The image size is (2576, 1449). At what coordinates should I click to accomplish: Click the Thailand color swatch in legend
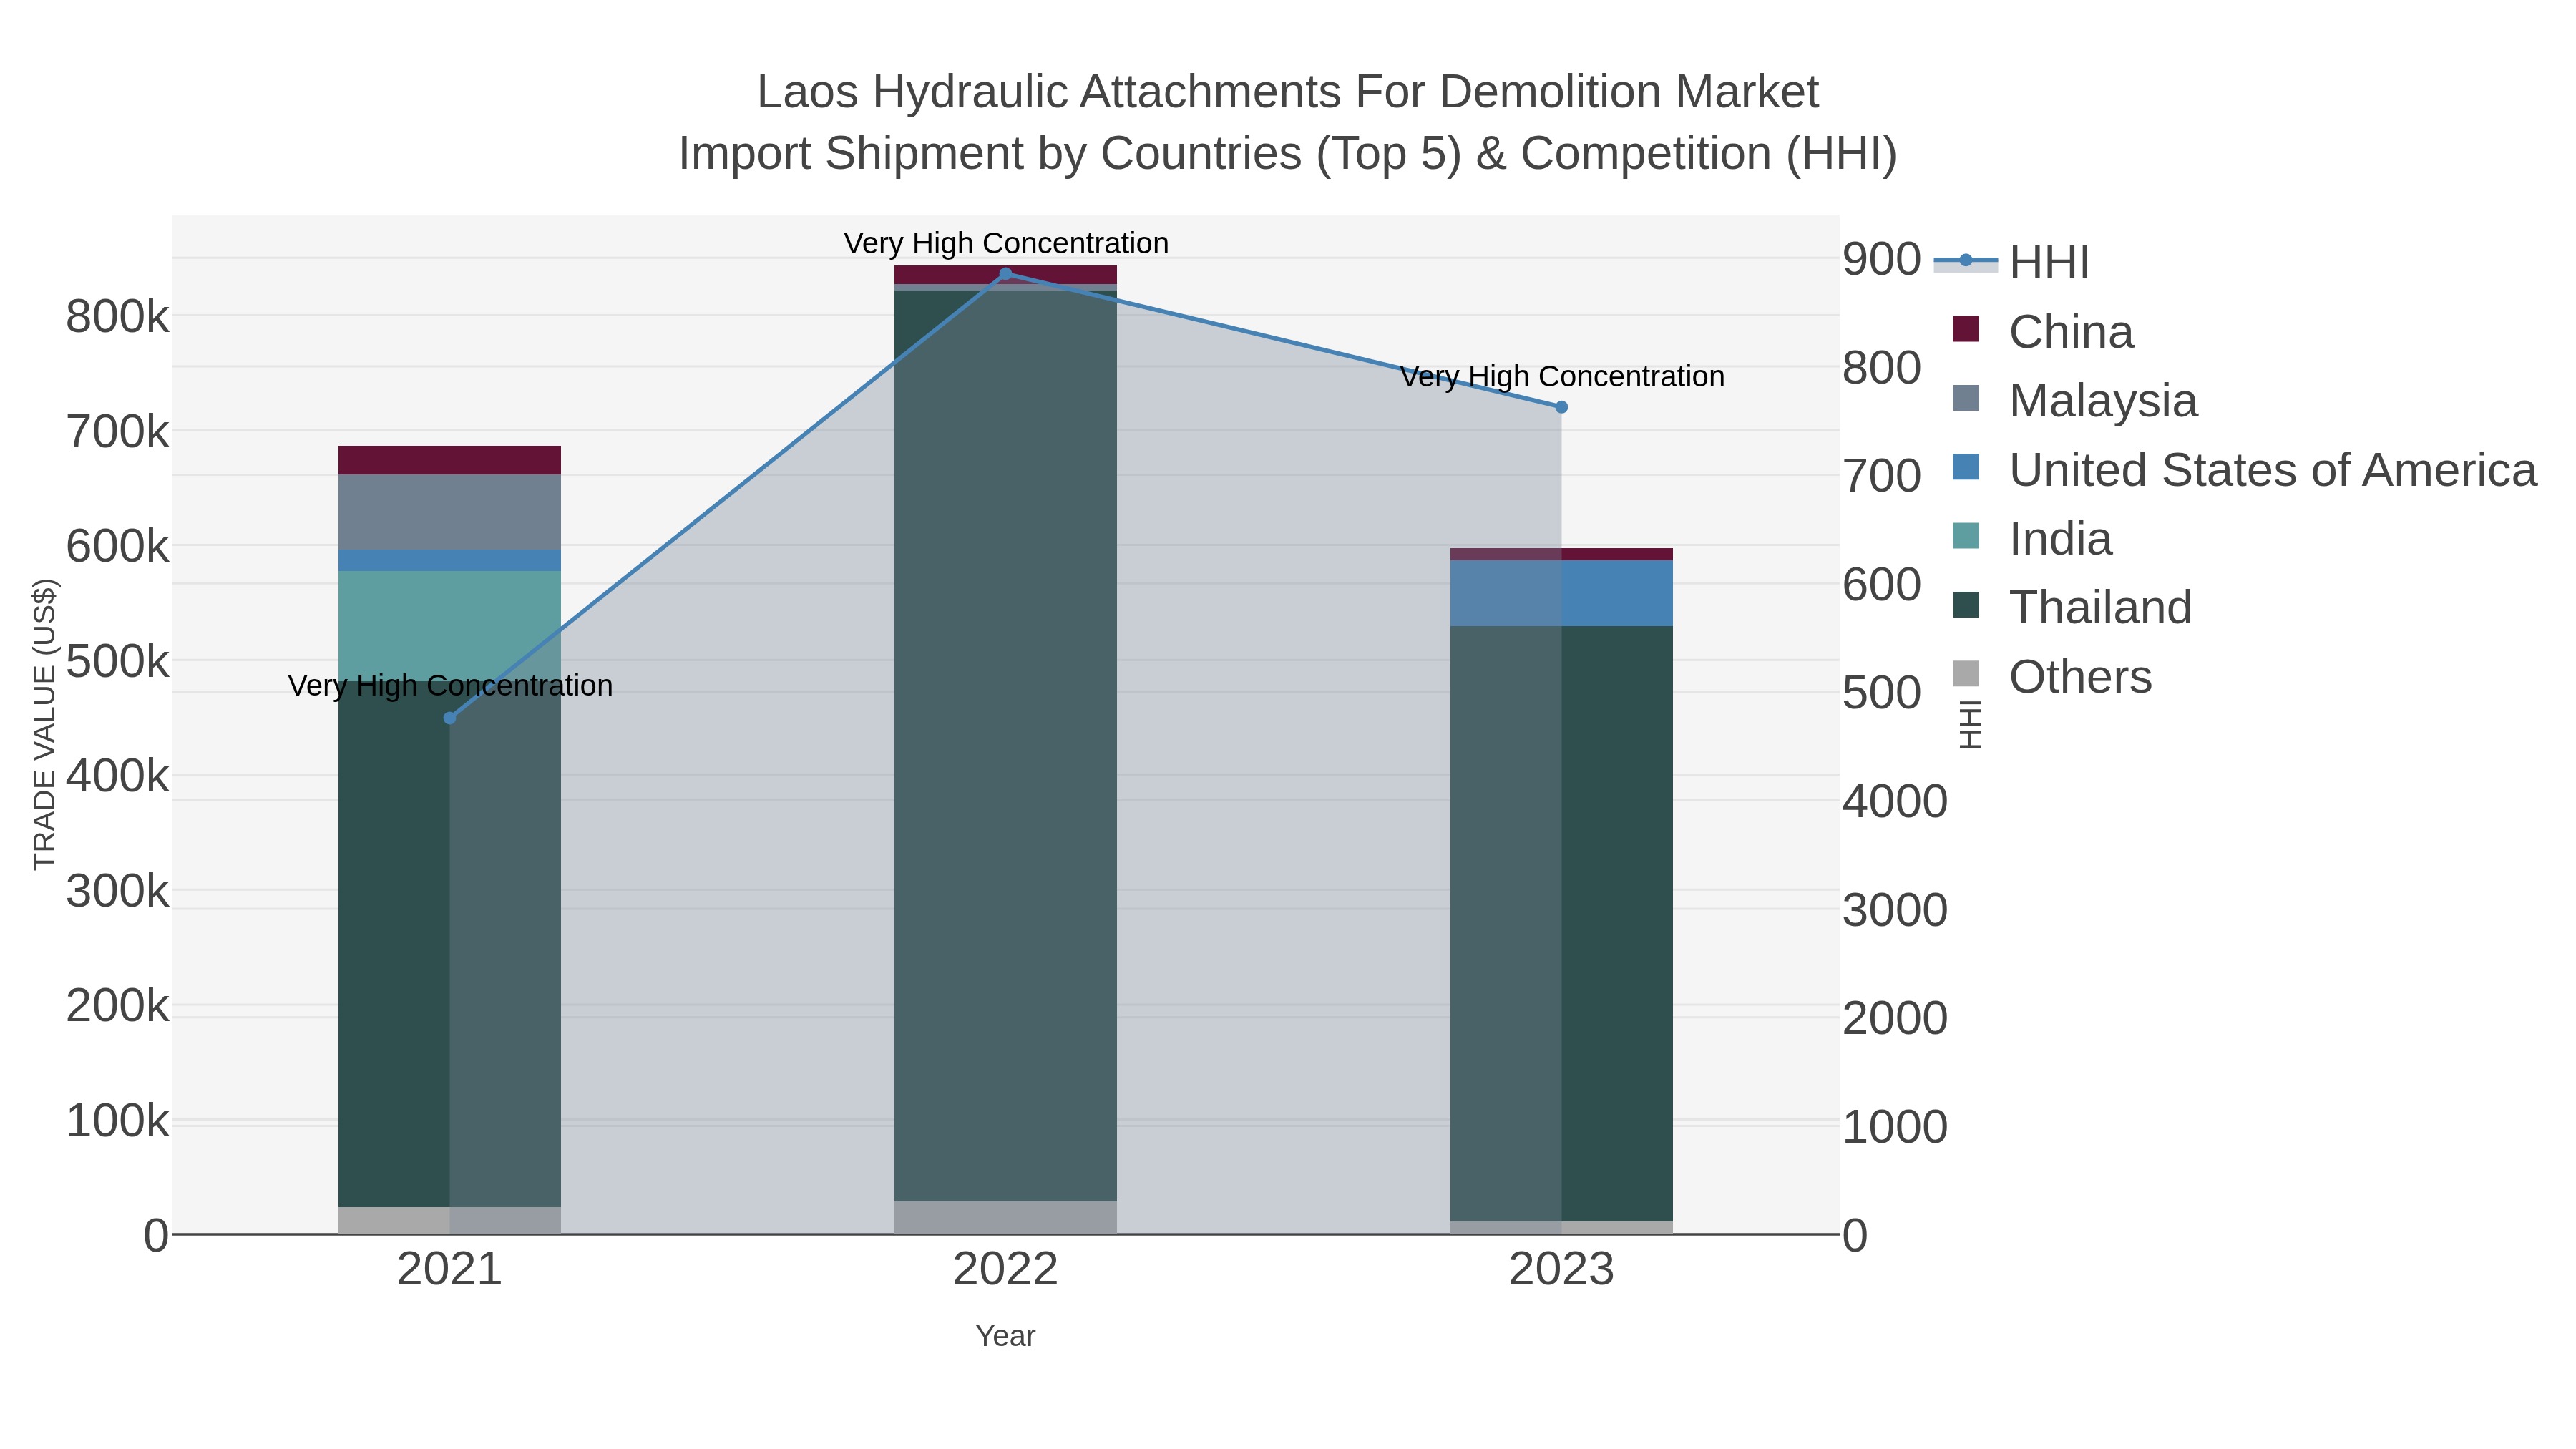pos(1966,605)
